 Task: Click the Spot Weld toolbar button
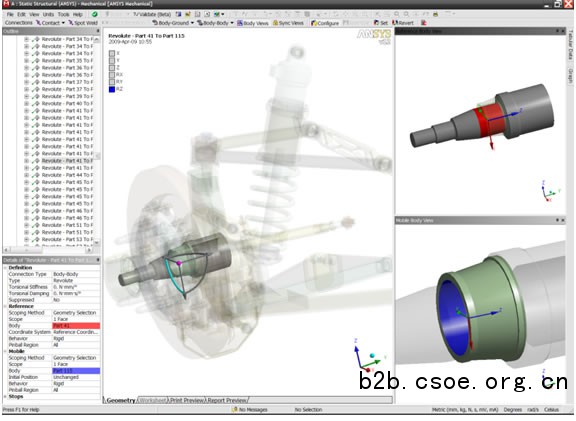pos(83,23)
